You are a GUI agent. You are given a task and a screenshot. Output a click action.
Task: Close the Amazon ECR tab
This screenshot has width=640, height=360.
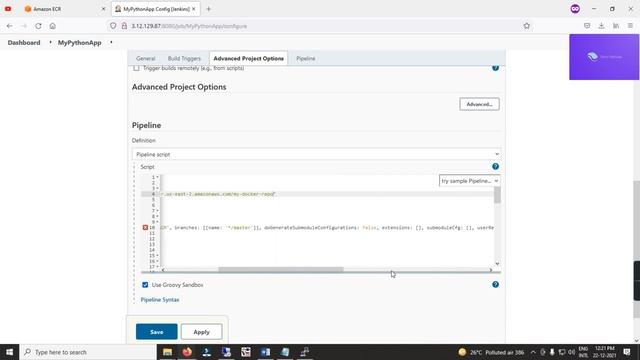point(103,9)
